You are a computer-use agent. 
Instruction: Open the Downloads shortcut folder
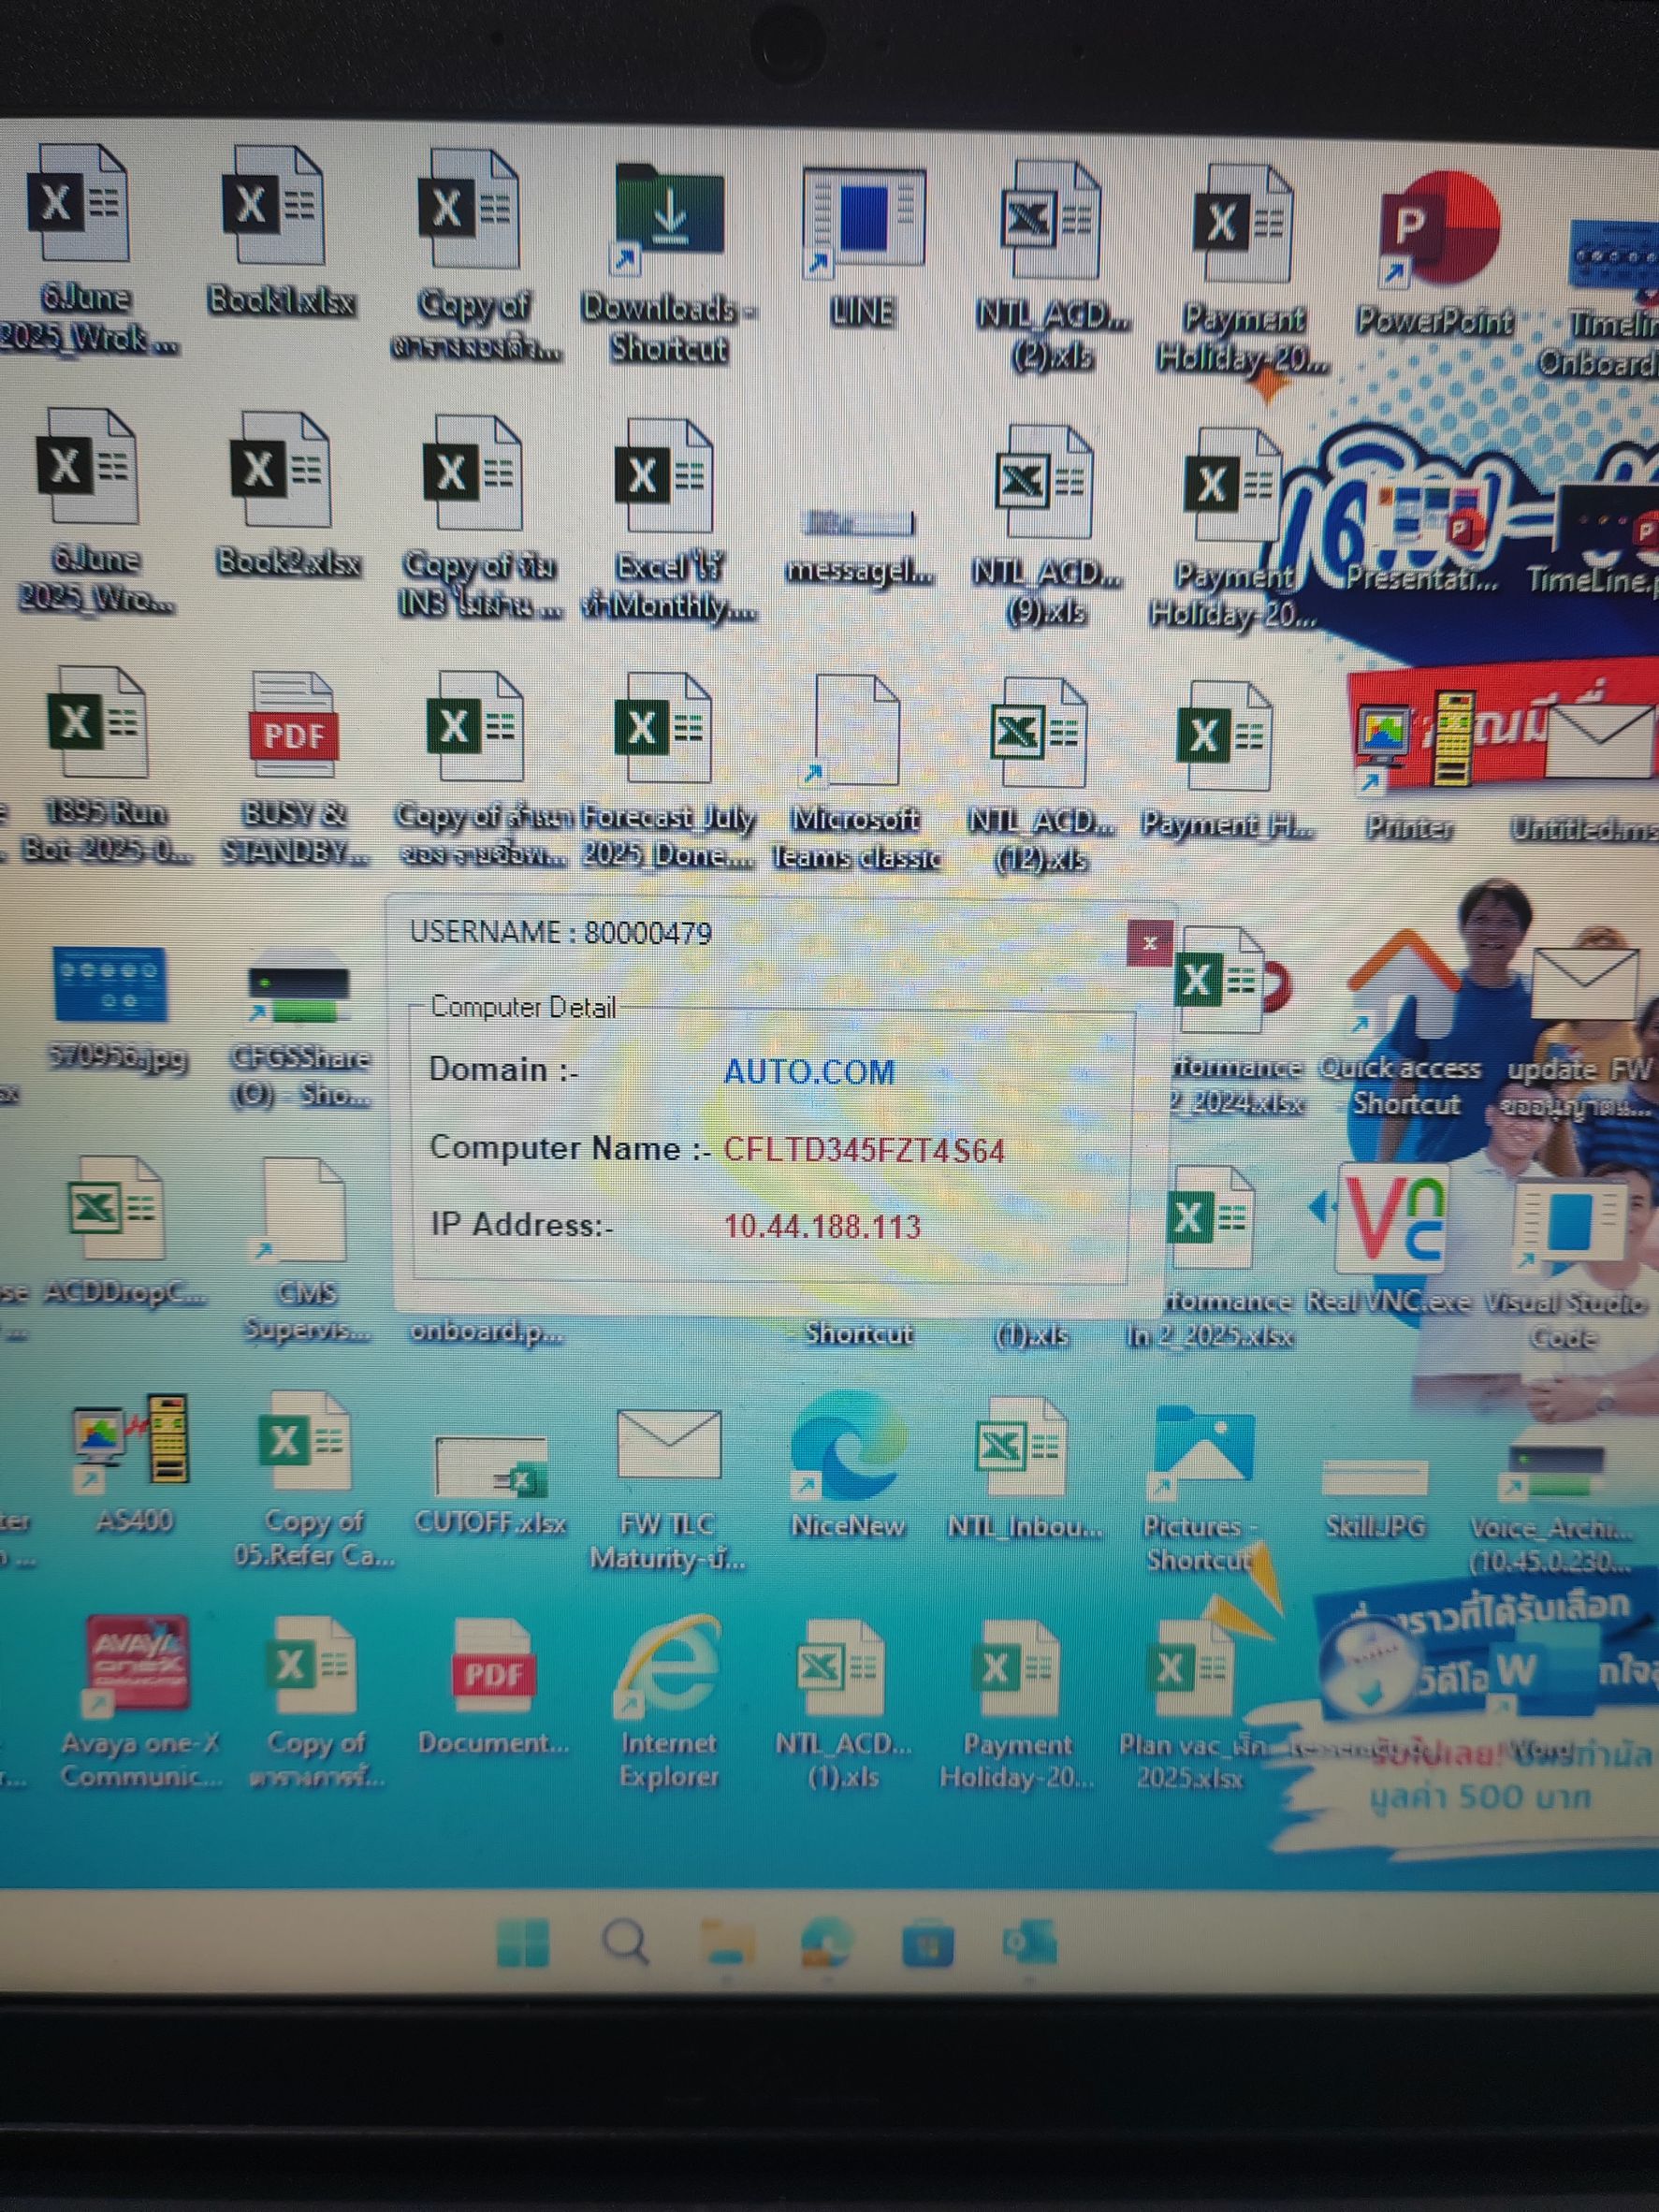668,215
